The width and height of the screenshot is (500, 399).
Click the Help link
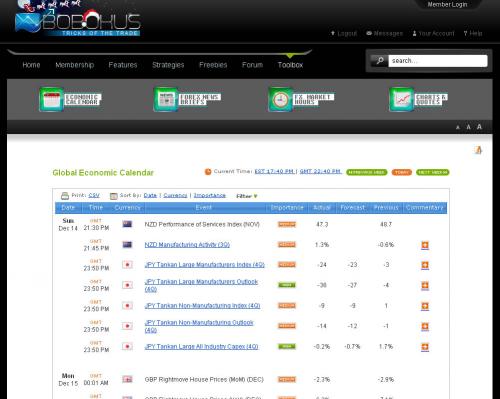pyautogui.click(x=473, y=33)
